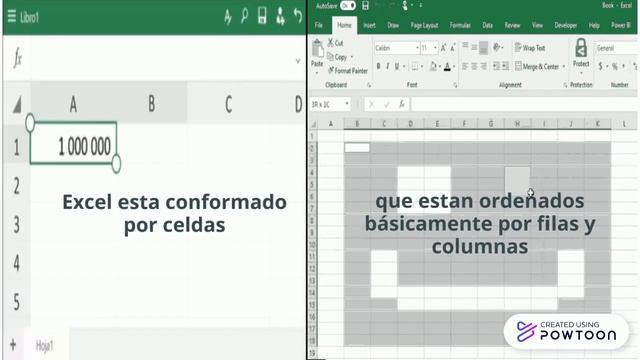The width and height of the screenshot is (640, 360).
Task: Tap the share person icon in mobile Excel
Action: pyautogui.click(x=280, y=16)
